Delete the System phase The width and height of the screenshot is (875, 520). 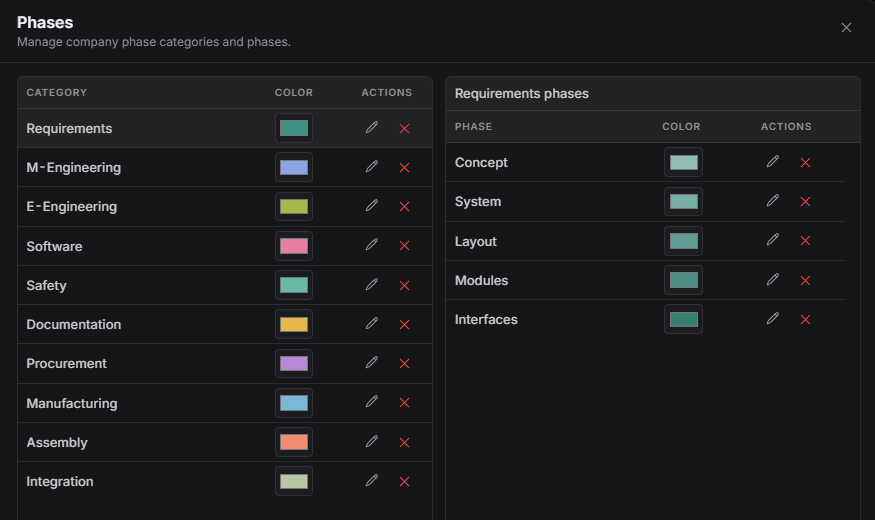[x=805, y=201]
